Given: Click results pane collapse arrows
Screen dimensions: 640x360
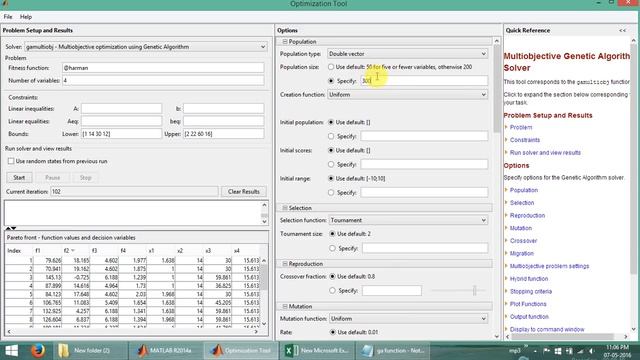Looking at the screenshot, I should tap(11, 228).
